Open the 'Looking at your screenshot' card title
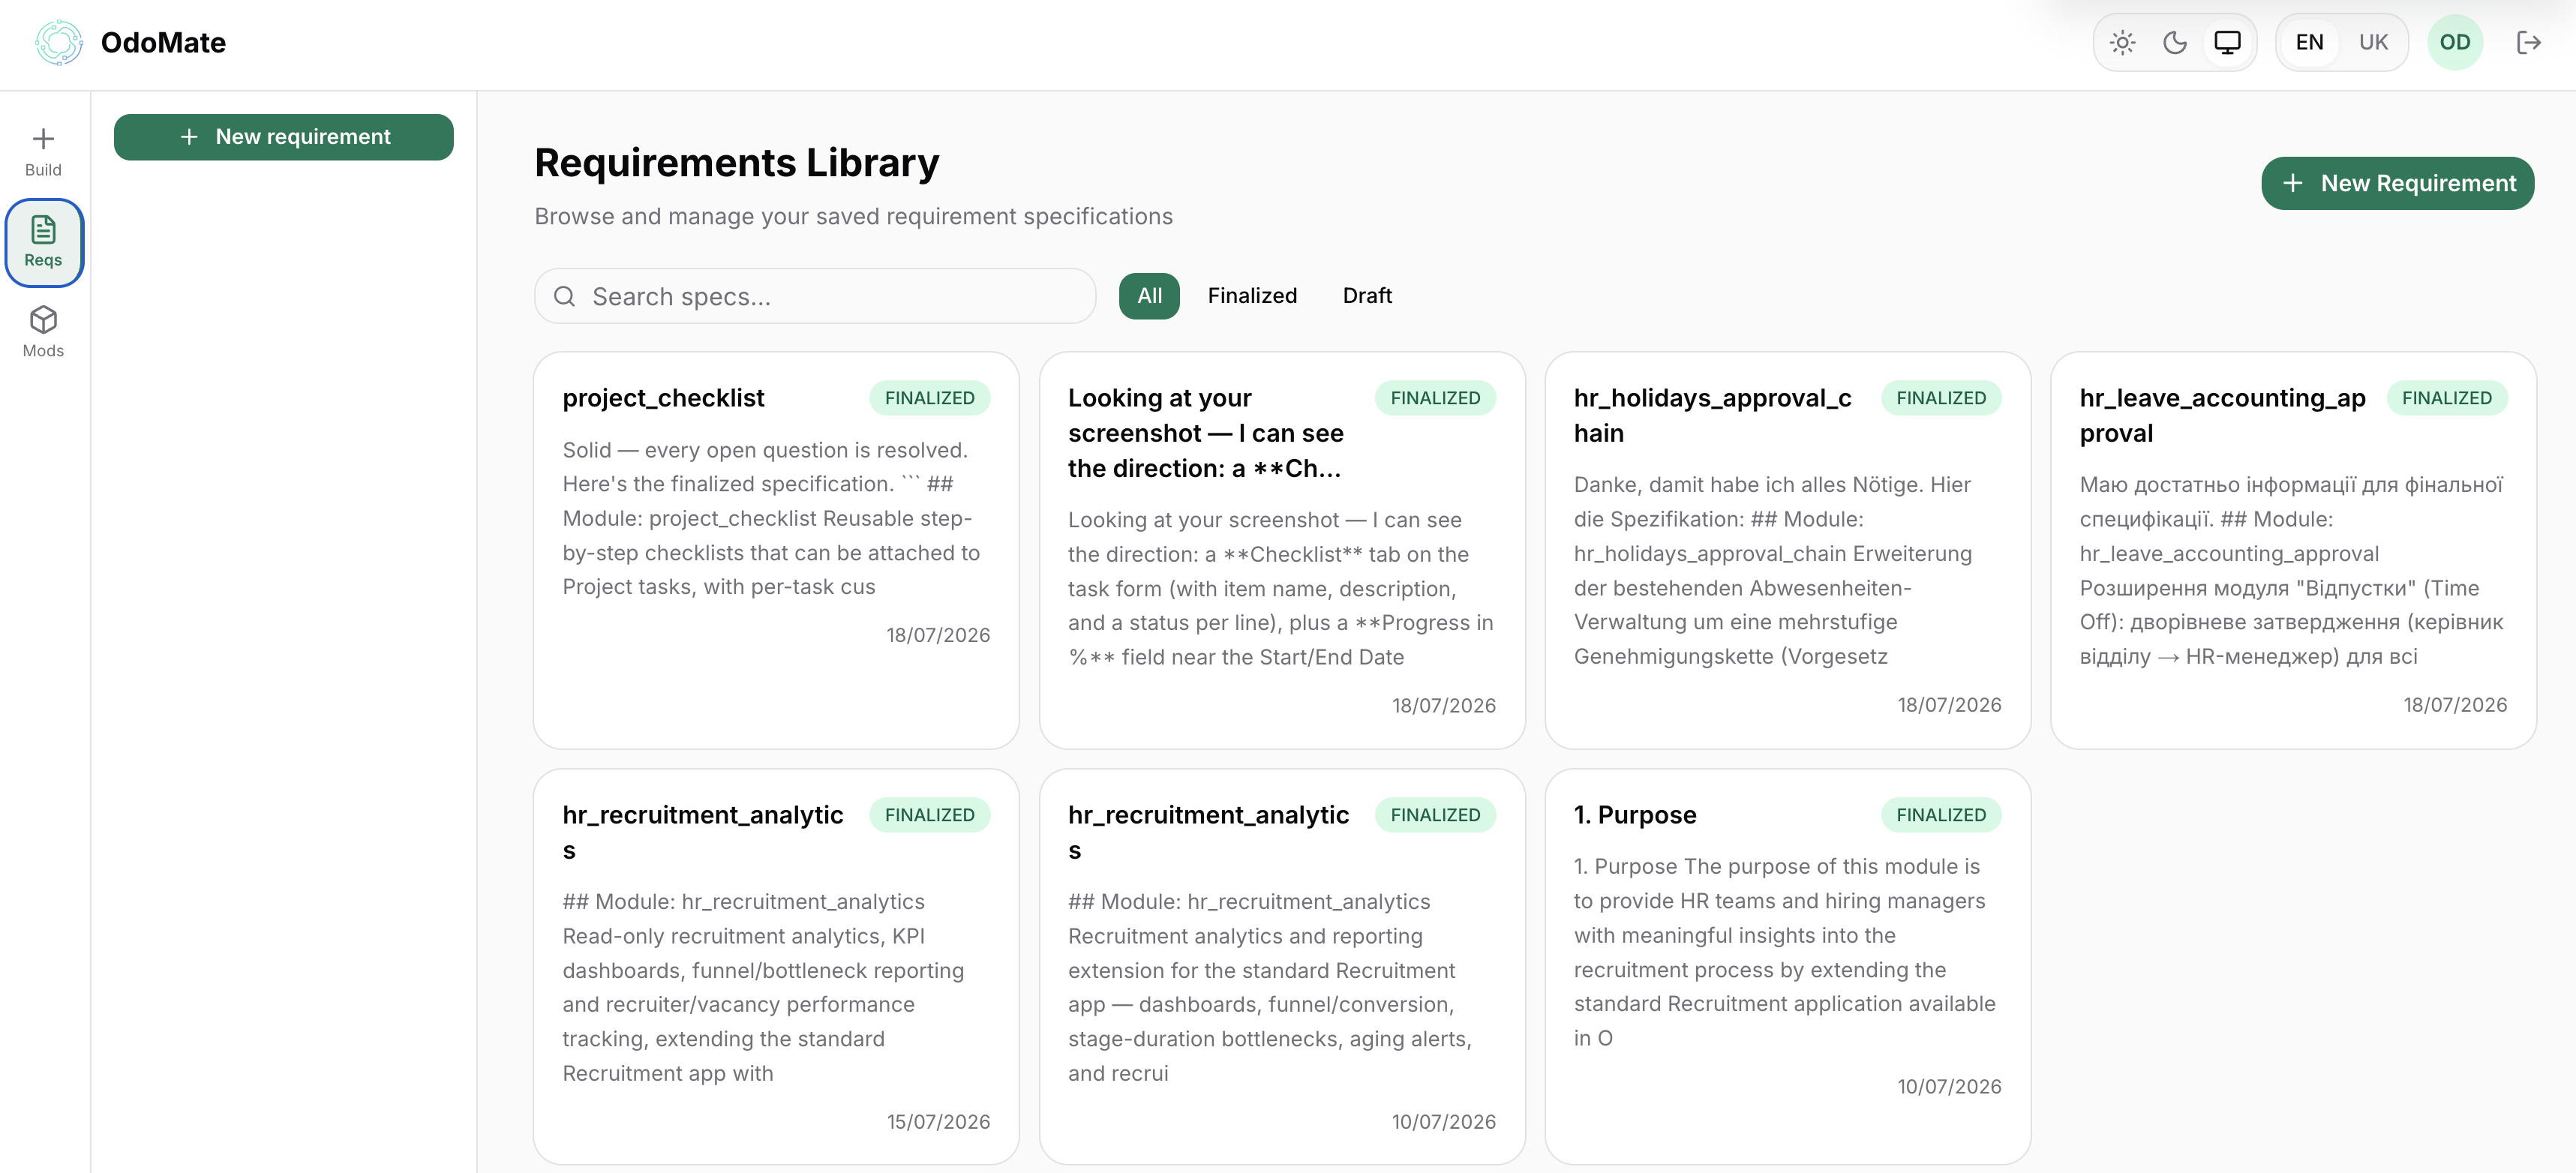2576x1173 pixels. pyautogui.click(x=1206, y=433)
